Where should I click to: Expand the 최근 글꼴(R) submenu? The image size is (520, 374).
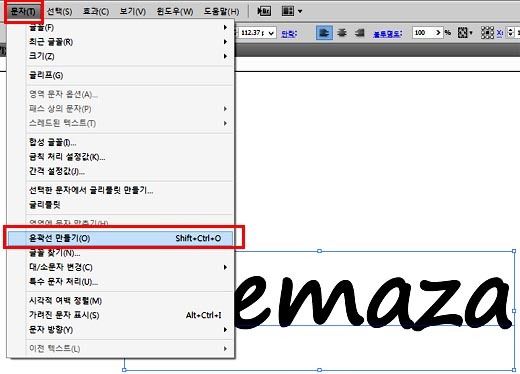[x=130, y=42]
